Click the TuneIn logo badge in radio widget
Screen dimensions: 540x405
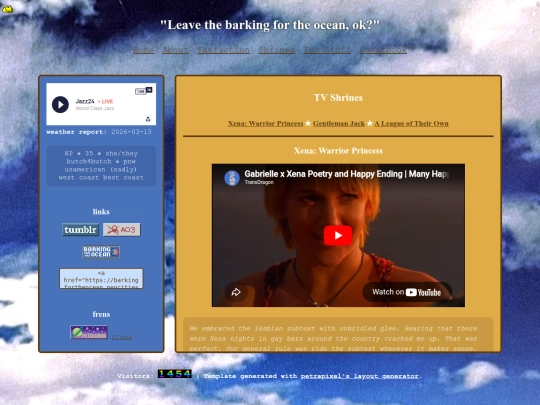pyautogui.click(x=144, y=91)
